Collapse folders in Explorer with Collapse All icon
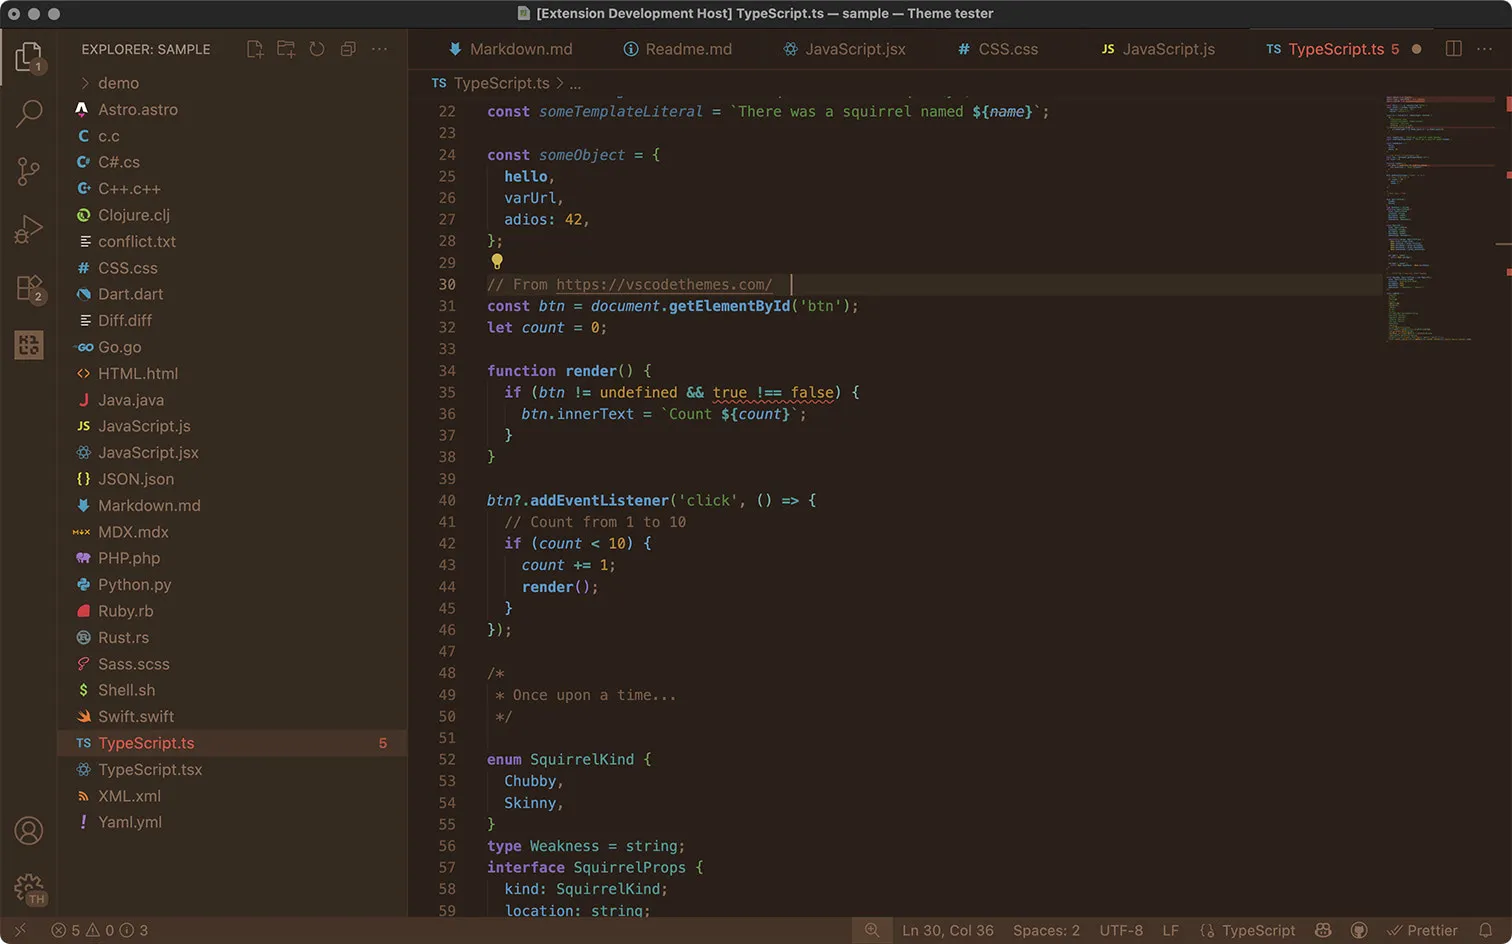Screen dimensions: 1512x944 348,48
